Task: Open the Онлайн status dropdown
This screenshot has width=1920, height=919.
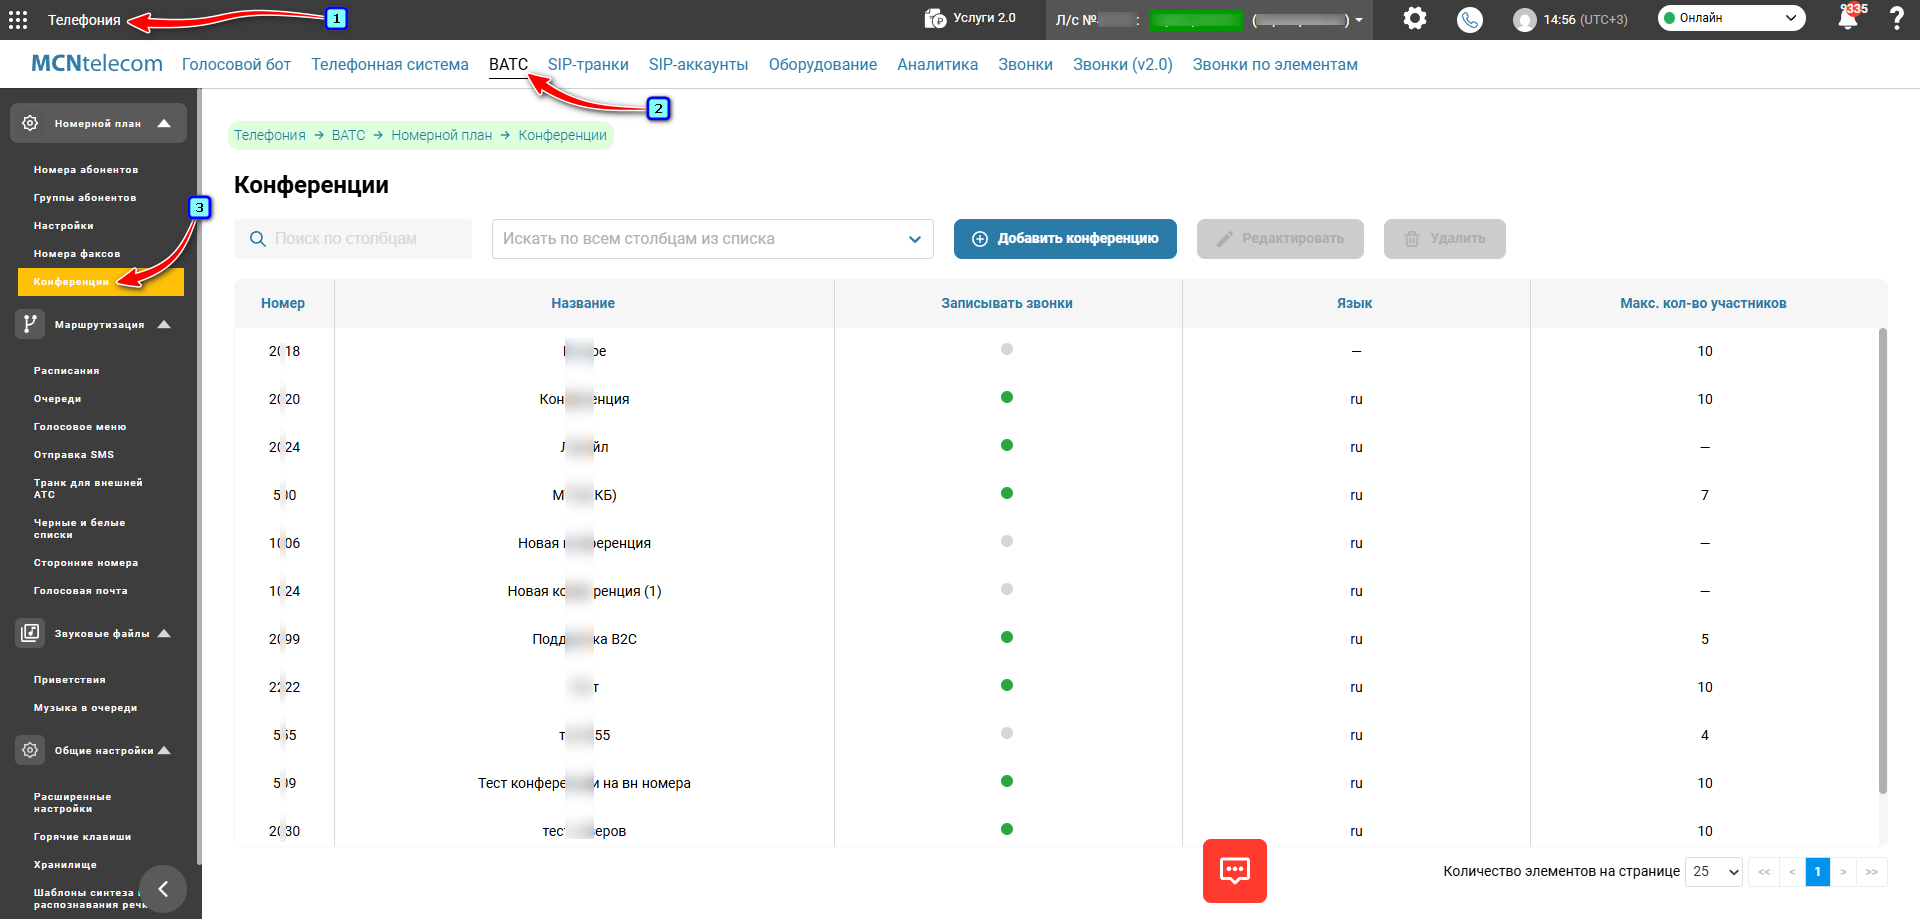Action: click(1731, 18)
